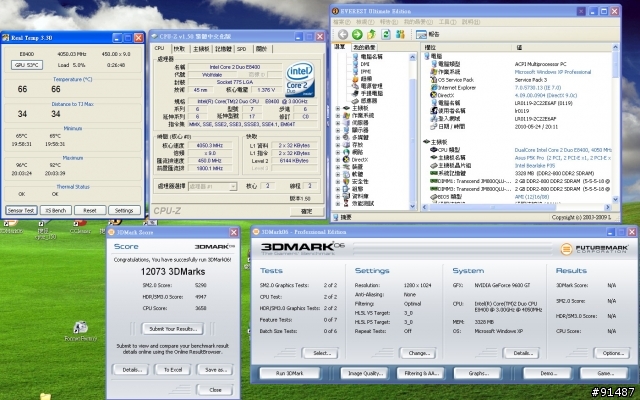Click Game button in 3DMark06

(604, 373)
